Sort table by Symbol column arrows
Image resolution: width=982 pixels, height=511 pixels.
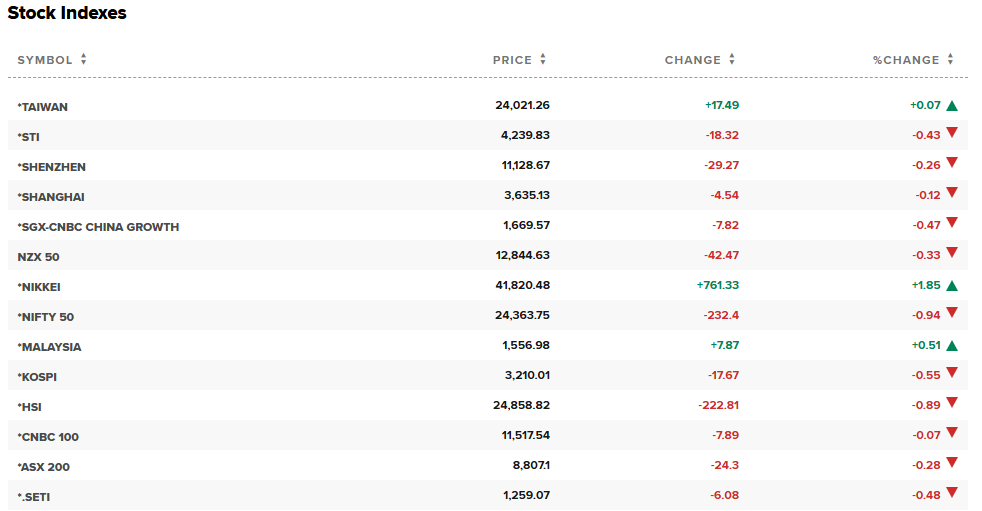coord(83,59)
